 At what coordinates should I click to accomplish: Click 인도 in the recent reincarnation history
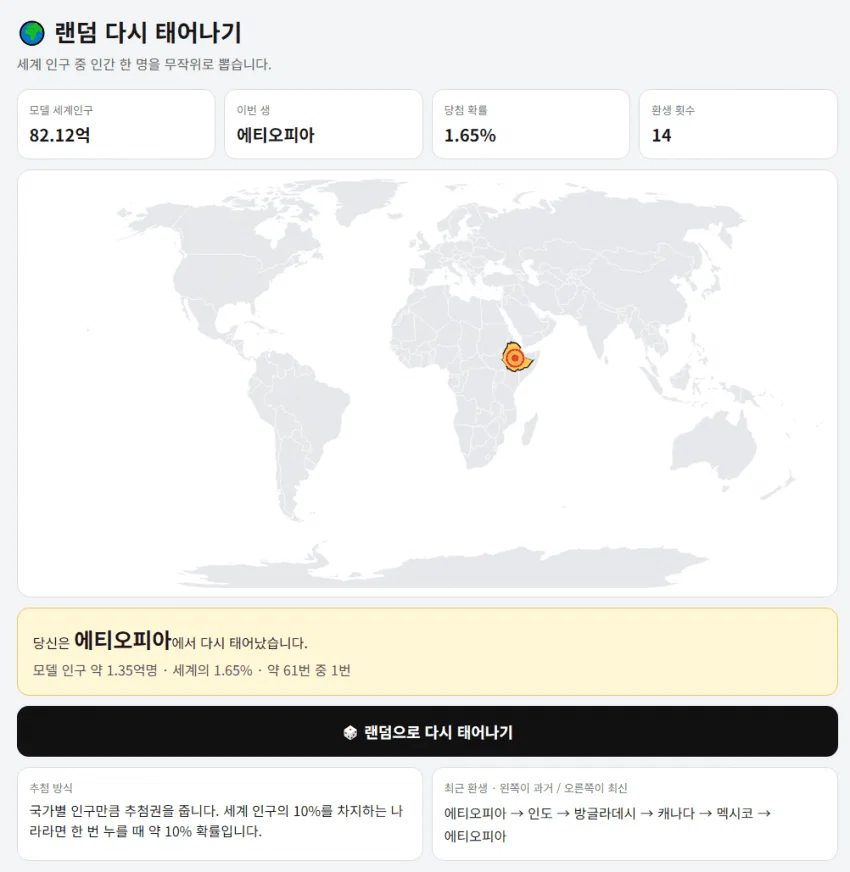pyautogui.click(x=540, y=813)
